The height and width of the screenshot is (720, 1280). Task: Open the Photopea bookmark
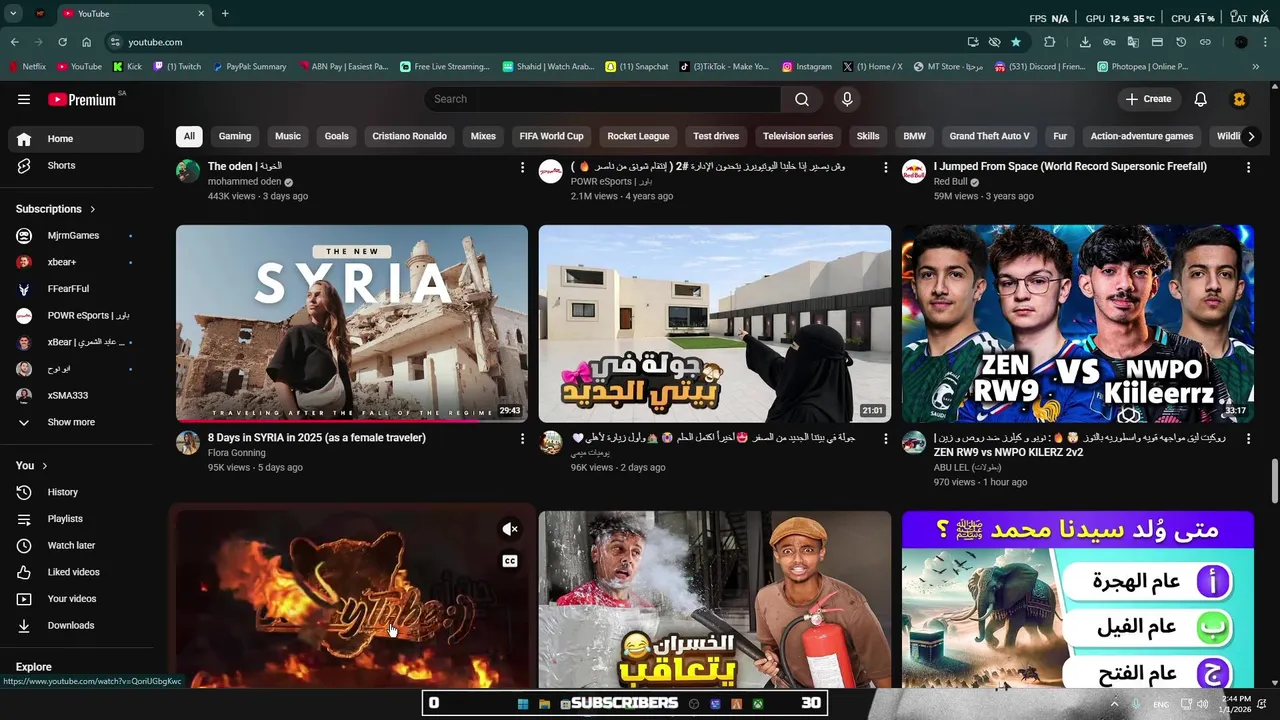[x=1142, y=67]
